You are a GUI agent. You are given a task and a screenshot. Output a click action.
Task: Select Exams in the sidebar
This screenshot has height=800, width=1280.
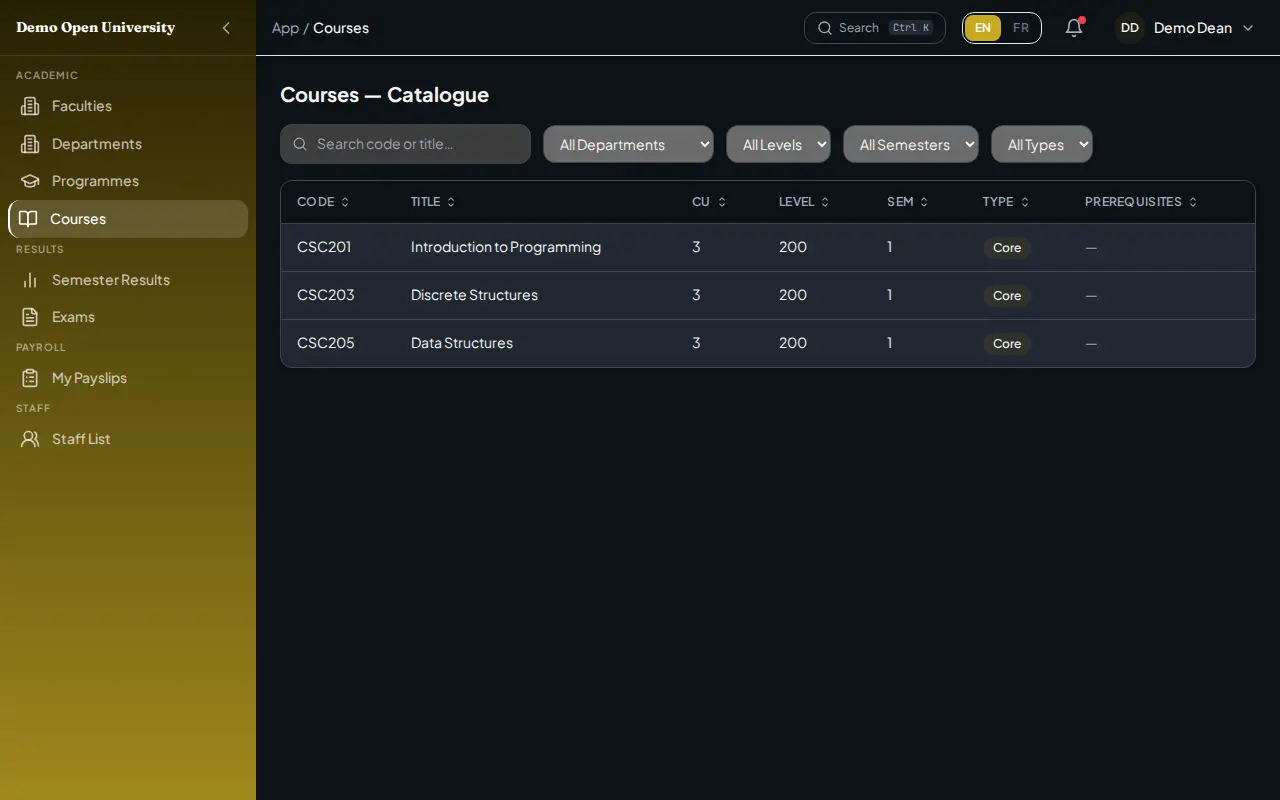pyautogui.click(x=128, y=317)
